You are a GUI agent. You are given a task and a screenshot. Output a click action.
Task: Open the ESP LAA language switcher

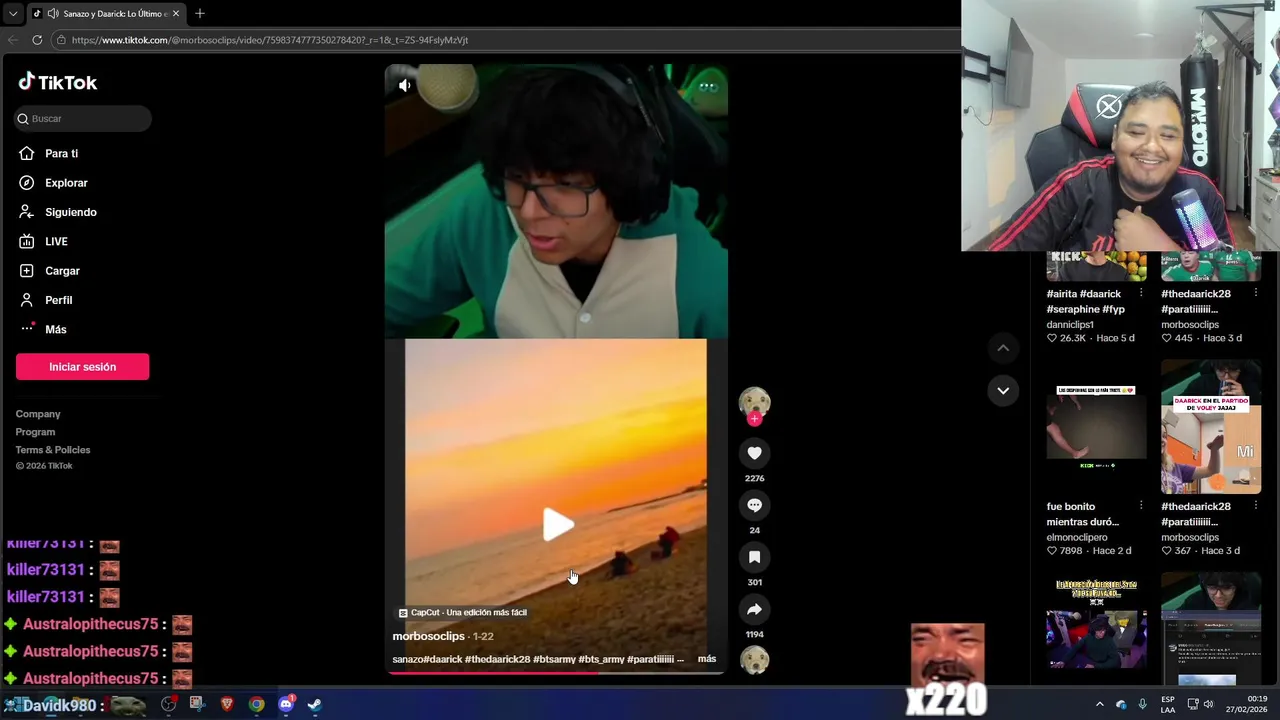pyautogui.click(x=1168, y=704)
